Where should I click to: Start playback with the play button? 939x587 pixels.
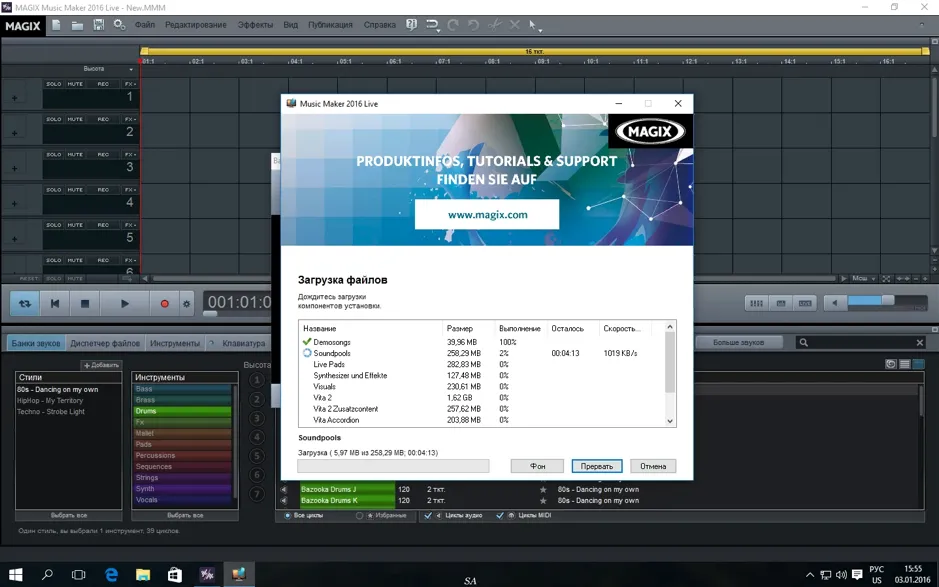coord(125,304)
